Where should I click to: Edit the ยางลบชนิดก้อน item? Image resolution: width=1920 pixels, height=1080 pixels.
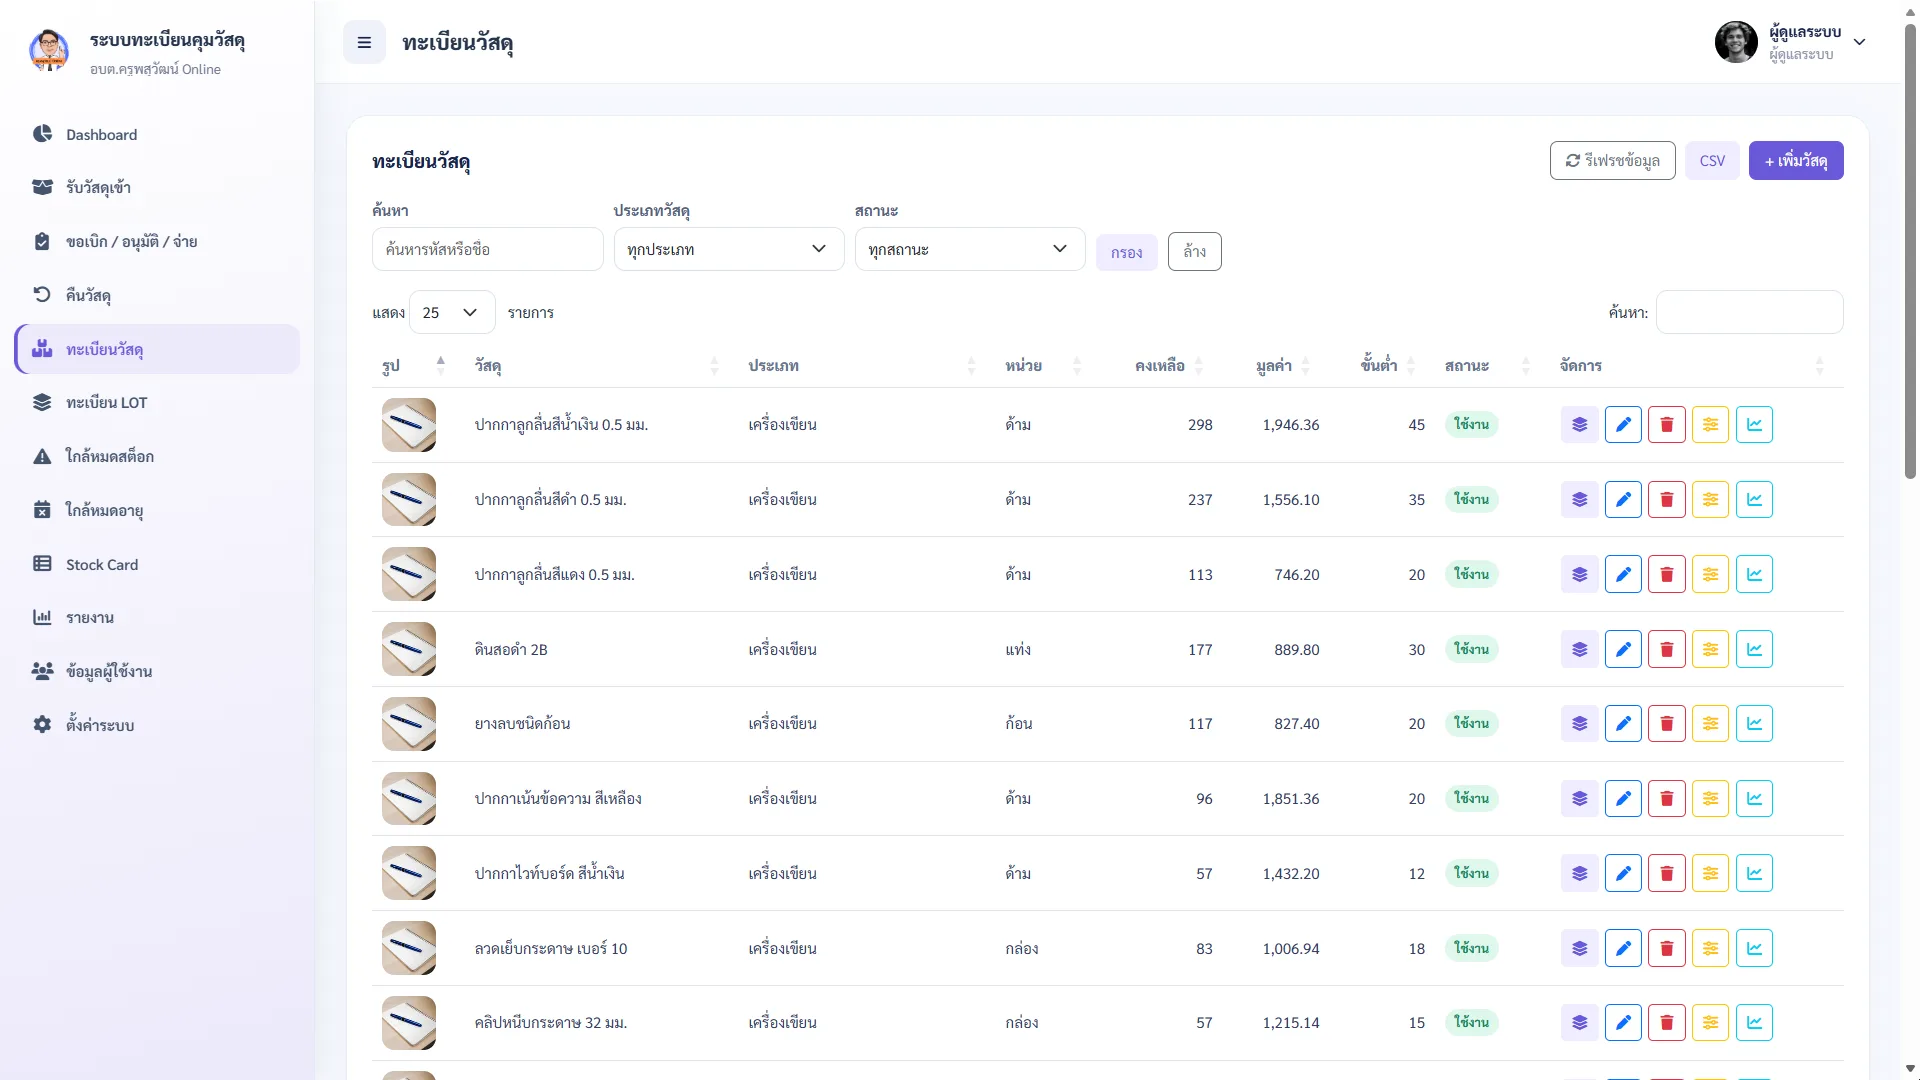1623,723
